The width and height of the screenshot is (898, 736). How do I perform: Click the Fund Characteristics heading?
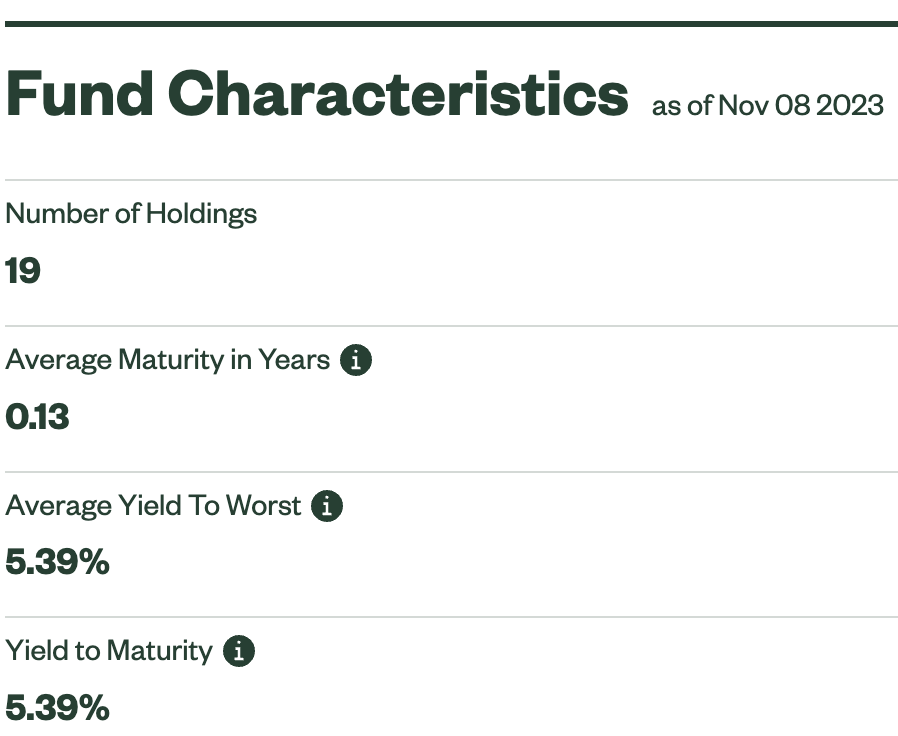pyautogui.click(x=316, y=95)
